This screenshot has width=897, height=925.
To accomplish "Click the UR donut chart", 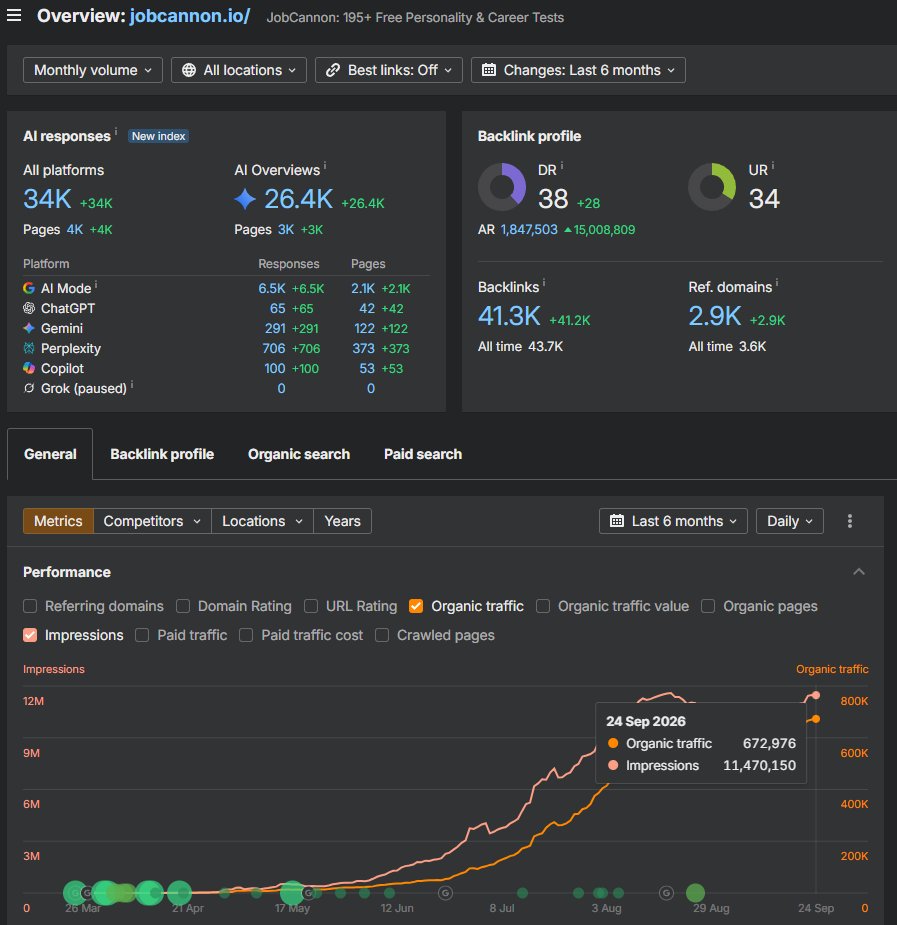I will (712, 187).
